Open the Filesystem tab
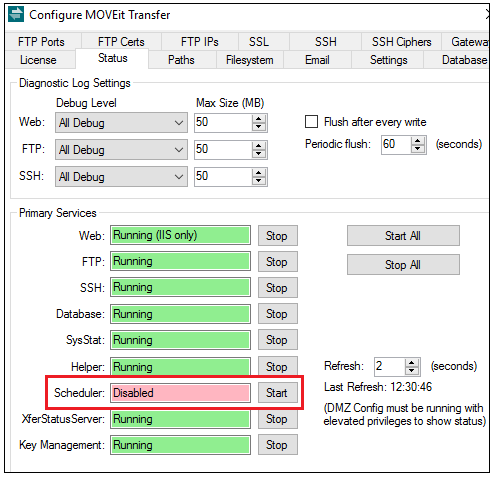Viewport: 495px width, 477px height. tap(250, 60)
